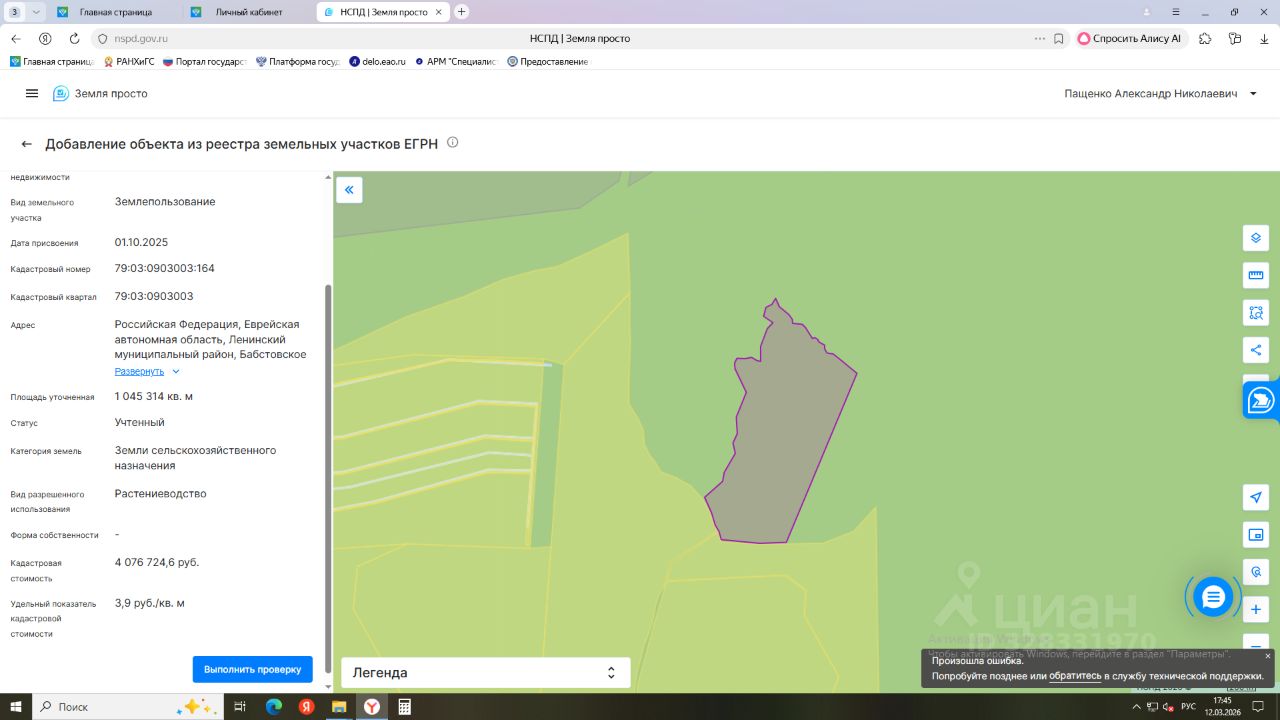Switch input language via РУС indicator
1280x720 pixels.
click(x=1188, y=706)
